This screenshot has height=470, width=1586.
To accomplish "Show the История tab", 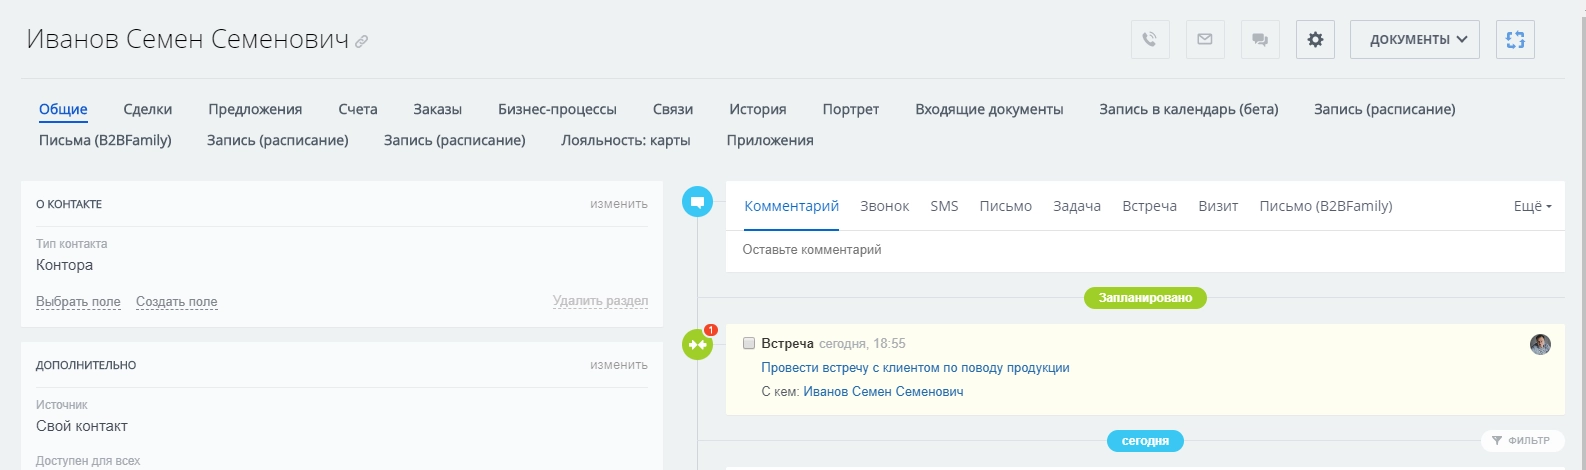I will click(758, 109).
